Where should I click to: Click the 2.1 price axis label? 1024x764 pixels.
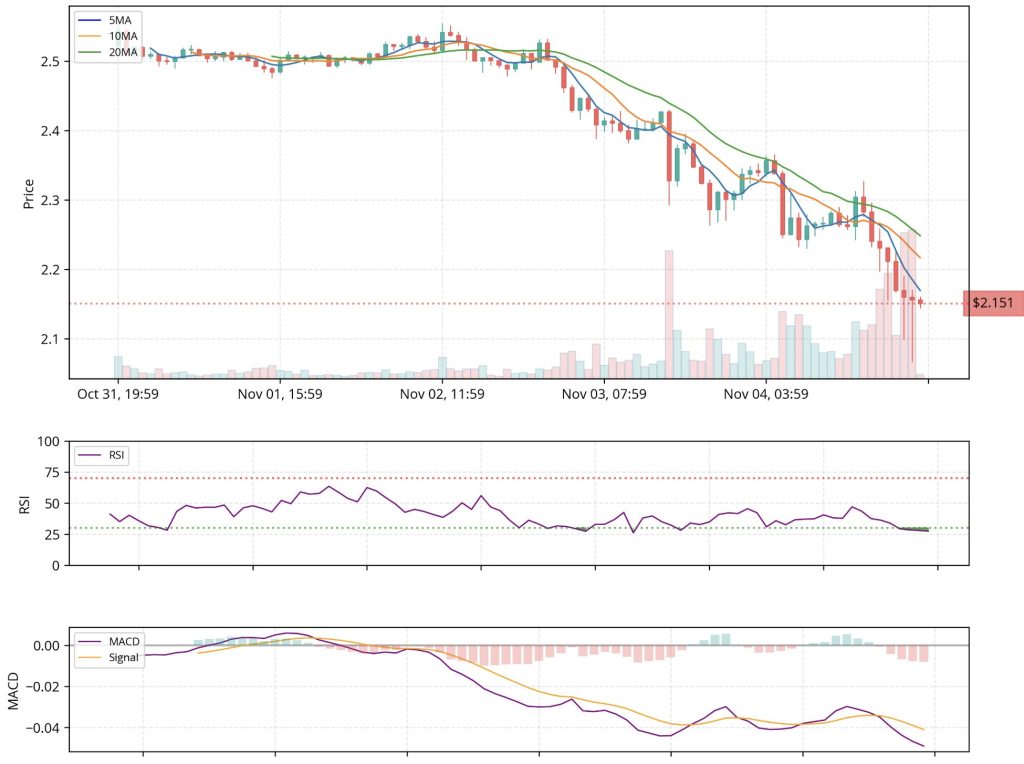coord(50,339)
